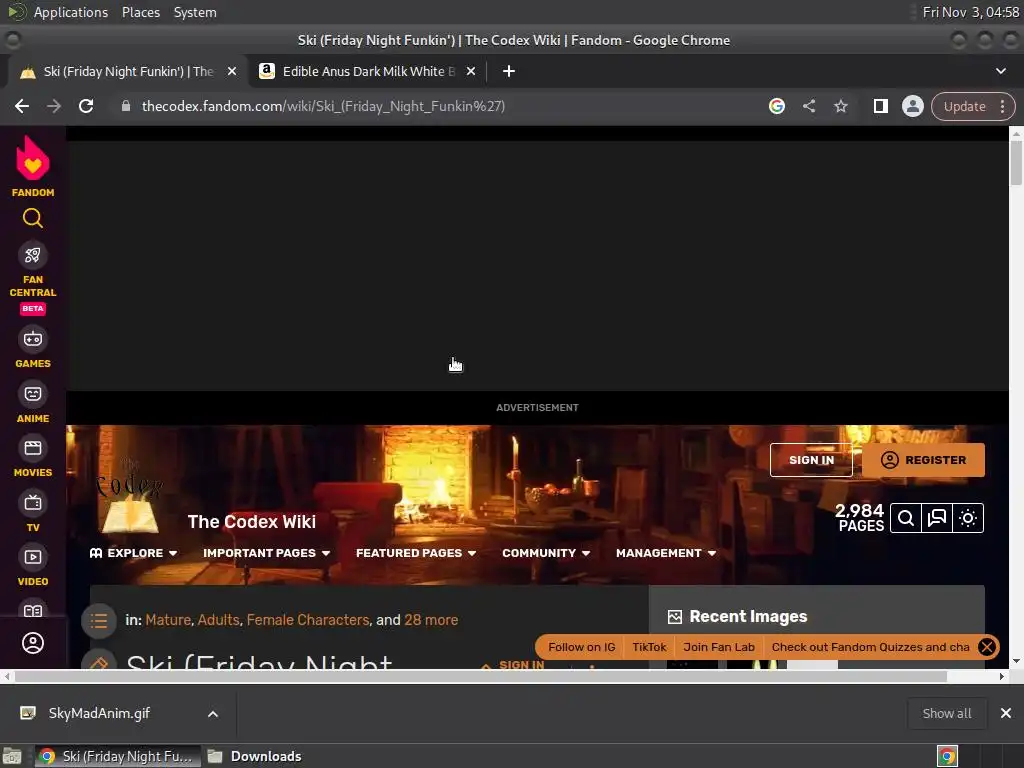Reload the page

pyautogui.click(x=86, y=106)
